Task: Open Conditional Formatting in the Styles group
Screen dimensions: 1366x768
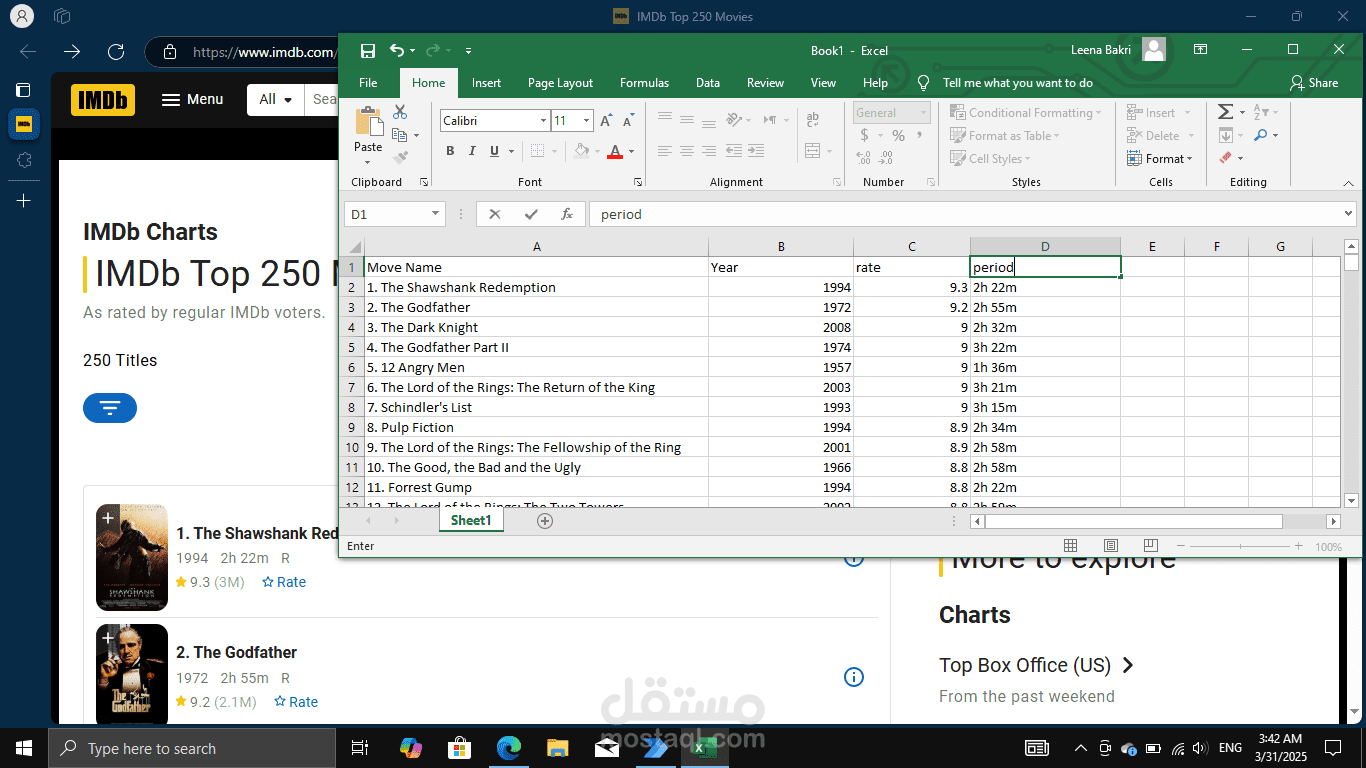Action: 1027,112
